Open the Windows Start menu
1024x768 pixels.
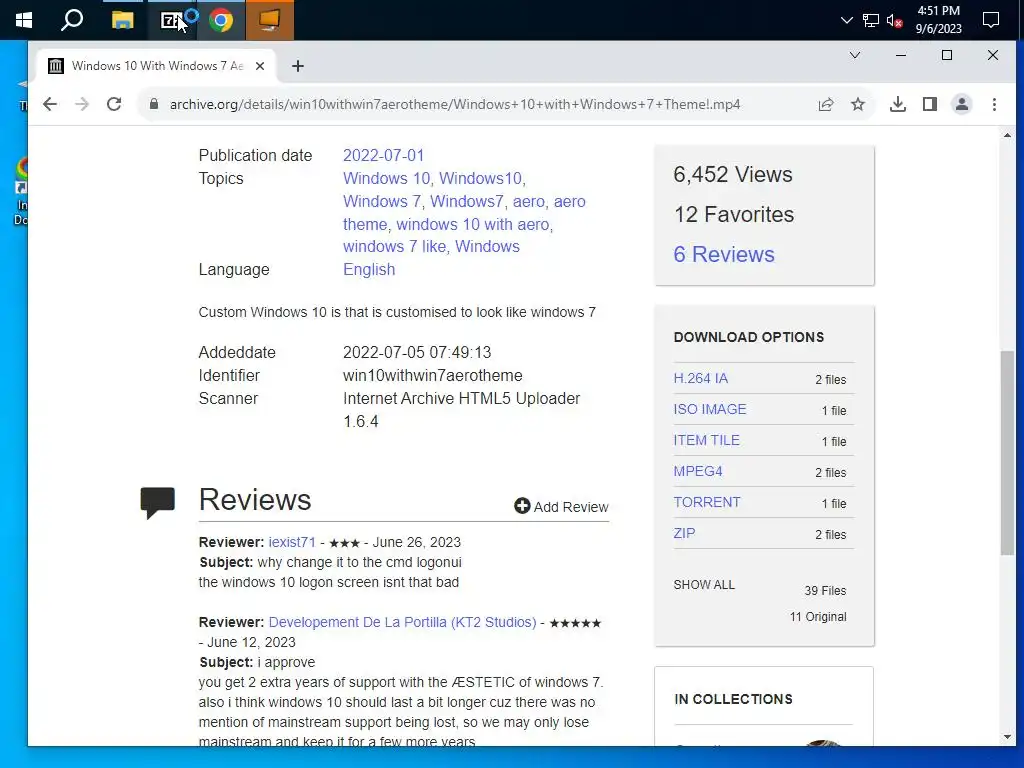click(24, 20)
